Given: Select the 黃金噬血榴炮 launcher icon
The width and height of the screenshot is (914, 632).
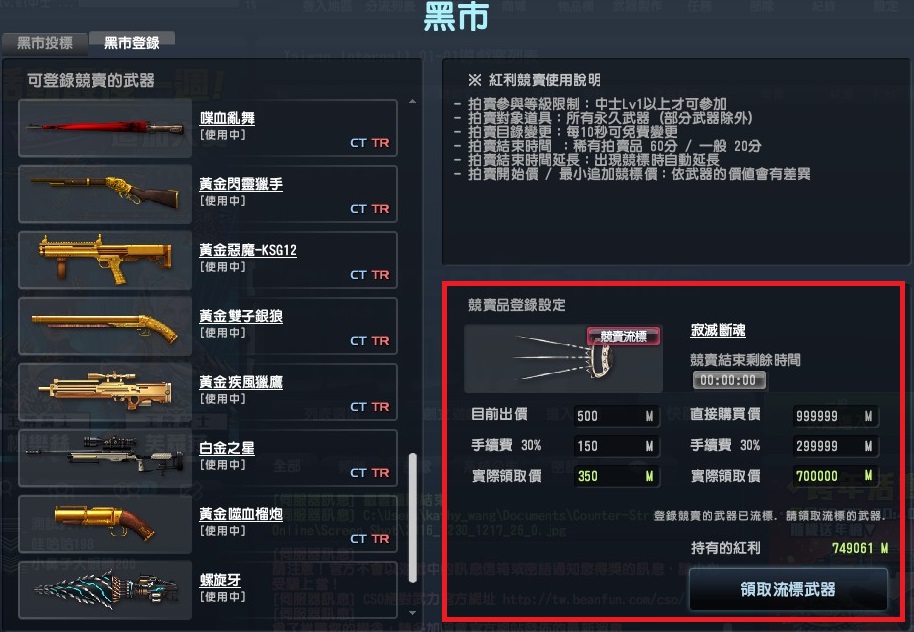Looking at the screenshot, I should pos(105,524).
